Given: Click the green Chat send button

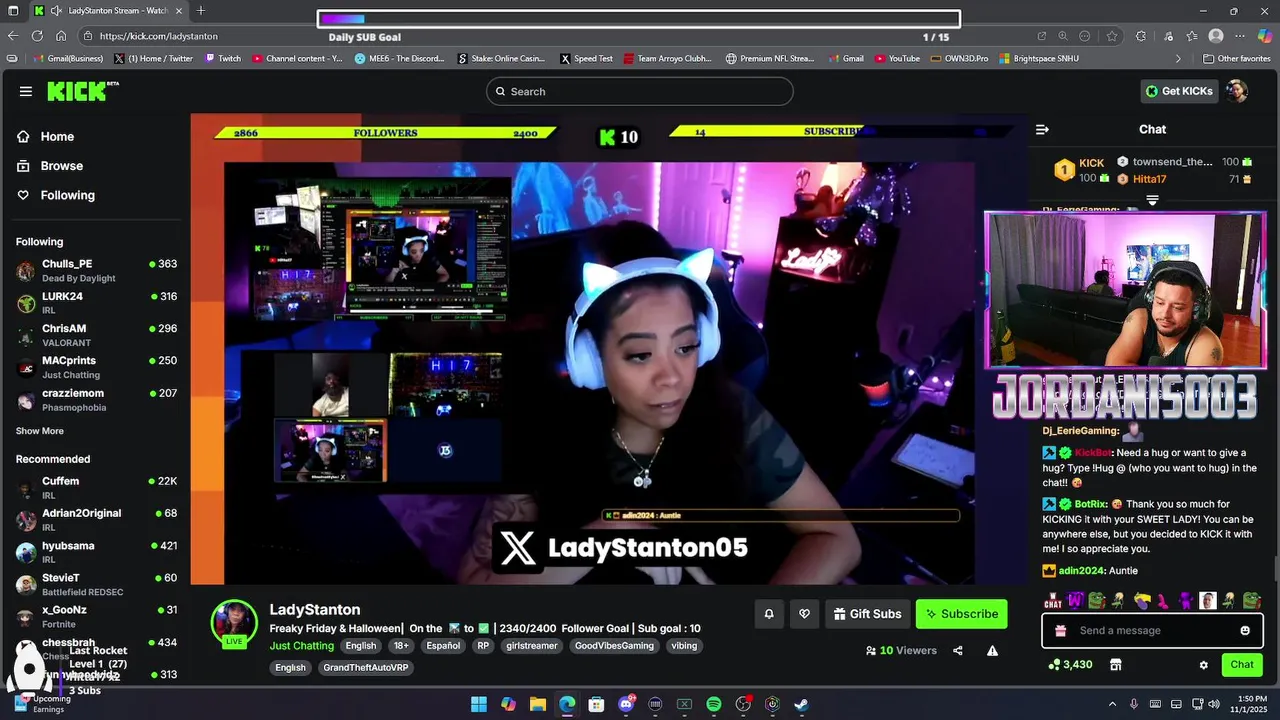Looking at the screenshot, I should pos(1242,665).
